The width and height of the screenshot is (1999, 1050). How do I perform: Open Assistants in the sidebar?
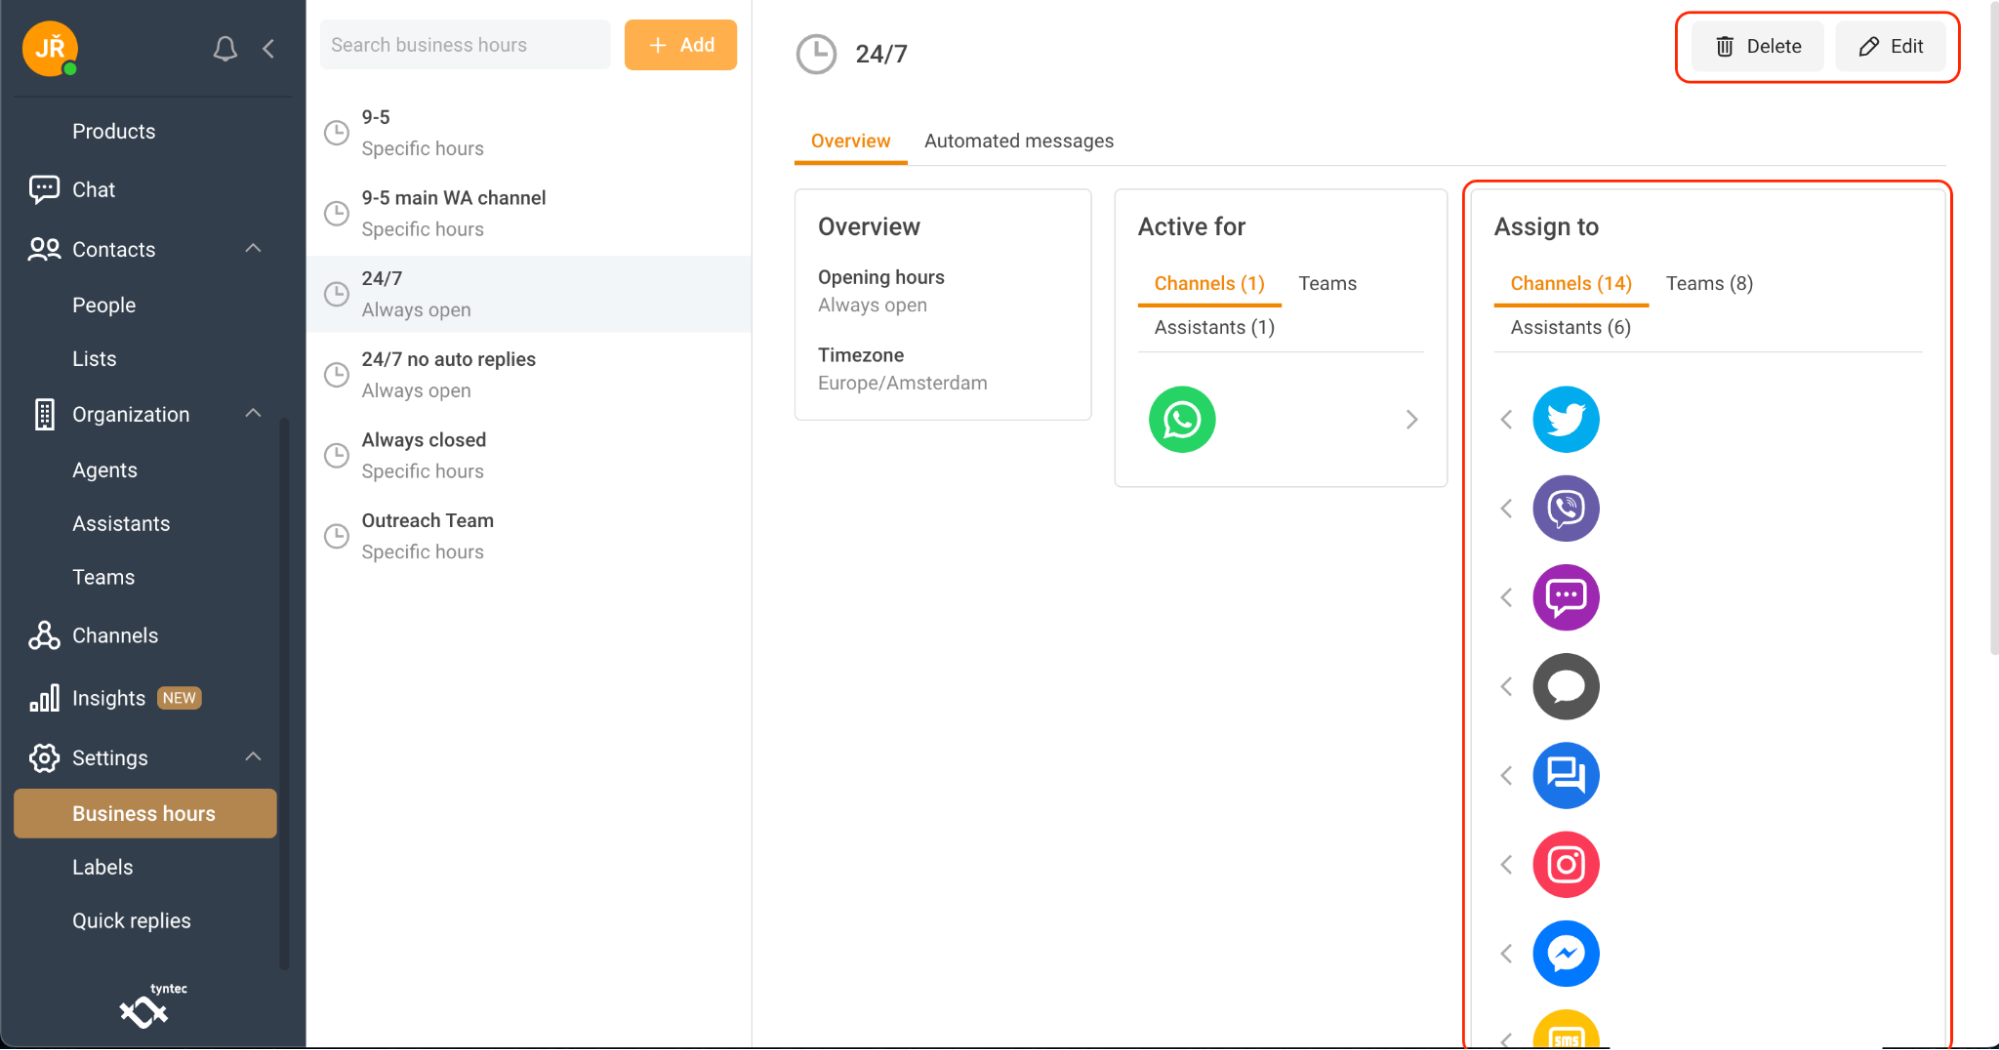pyautogui.click(x=121, y=523)
